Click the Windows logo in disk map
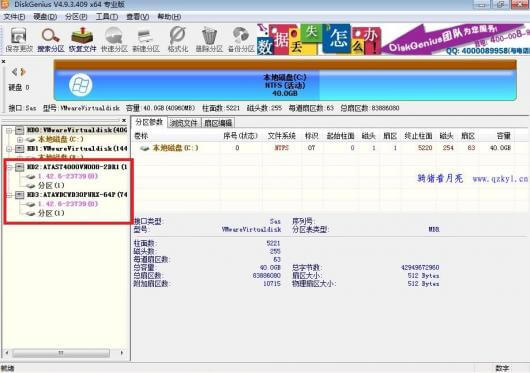This screenshot has height=373, width=530. pos(80,84)
